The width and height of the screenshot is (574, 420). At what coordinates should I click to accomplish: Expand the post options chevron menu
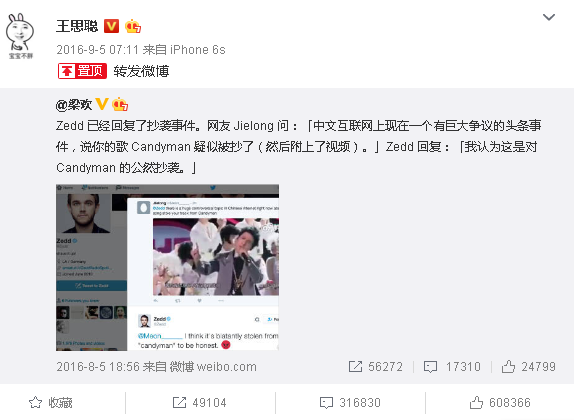point(549,17)
